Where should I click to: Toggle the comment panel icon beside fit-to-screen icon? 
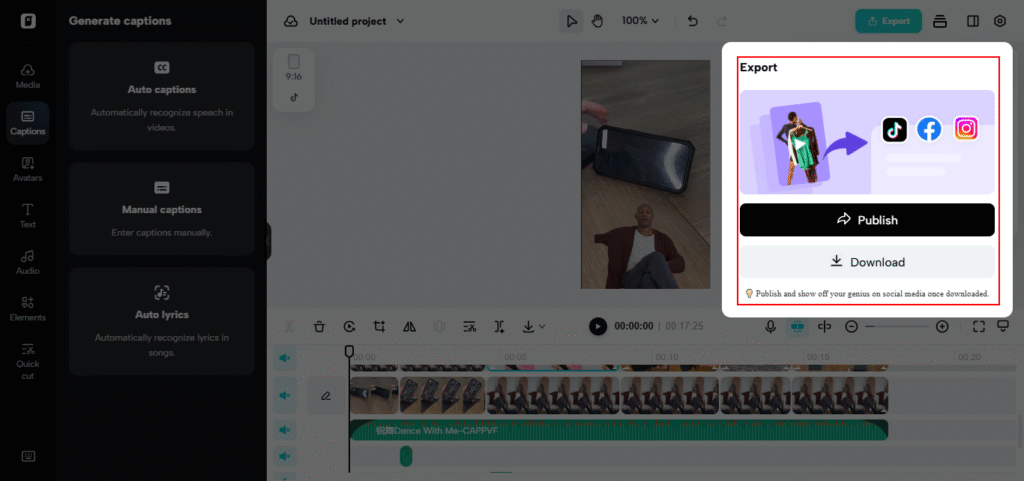[1004, 326]
